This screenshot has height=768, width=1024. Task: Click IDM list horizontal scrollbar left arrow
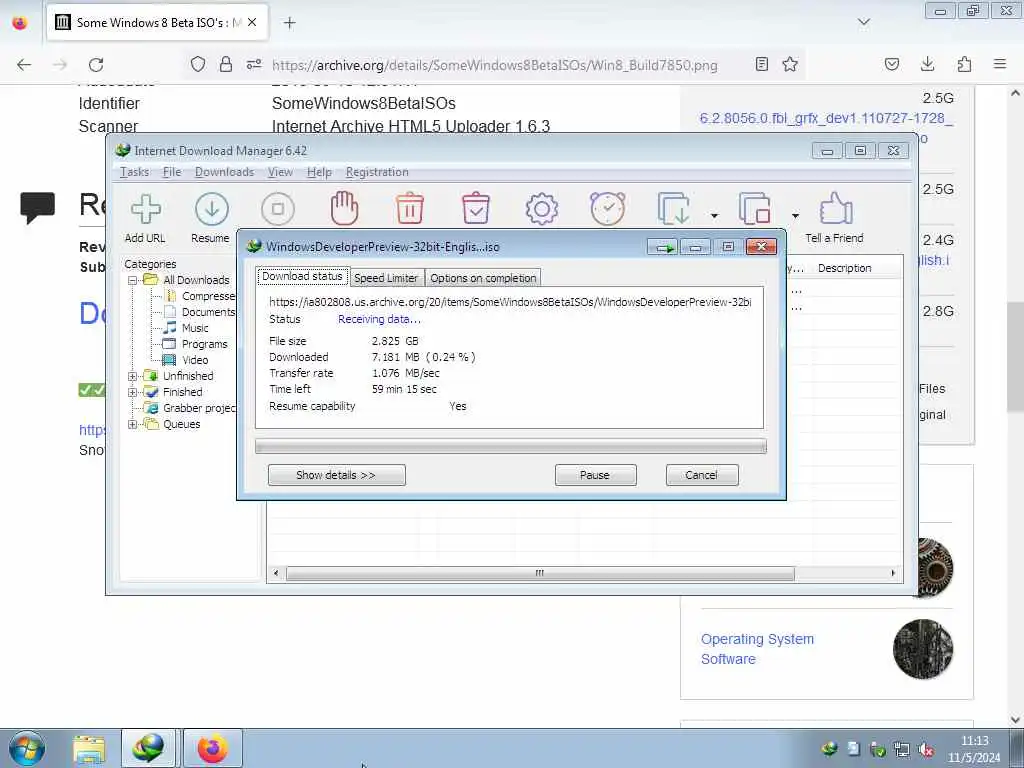coord(276,573)
